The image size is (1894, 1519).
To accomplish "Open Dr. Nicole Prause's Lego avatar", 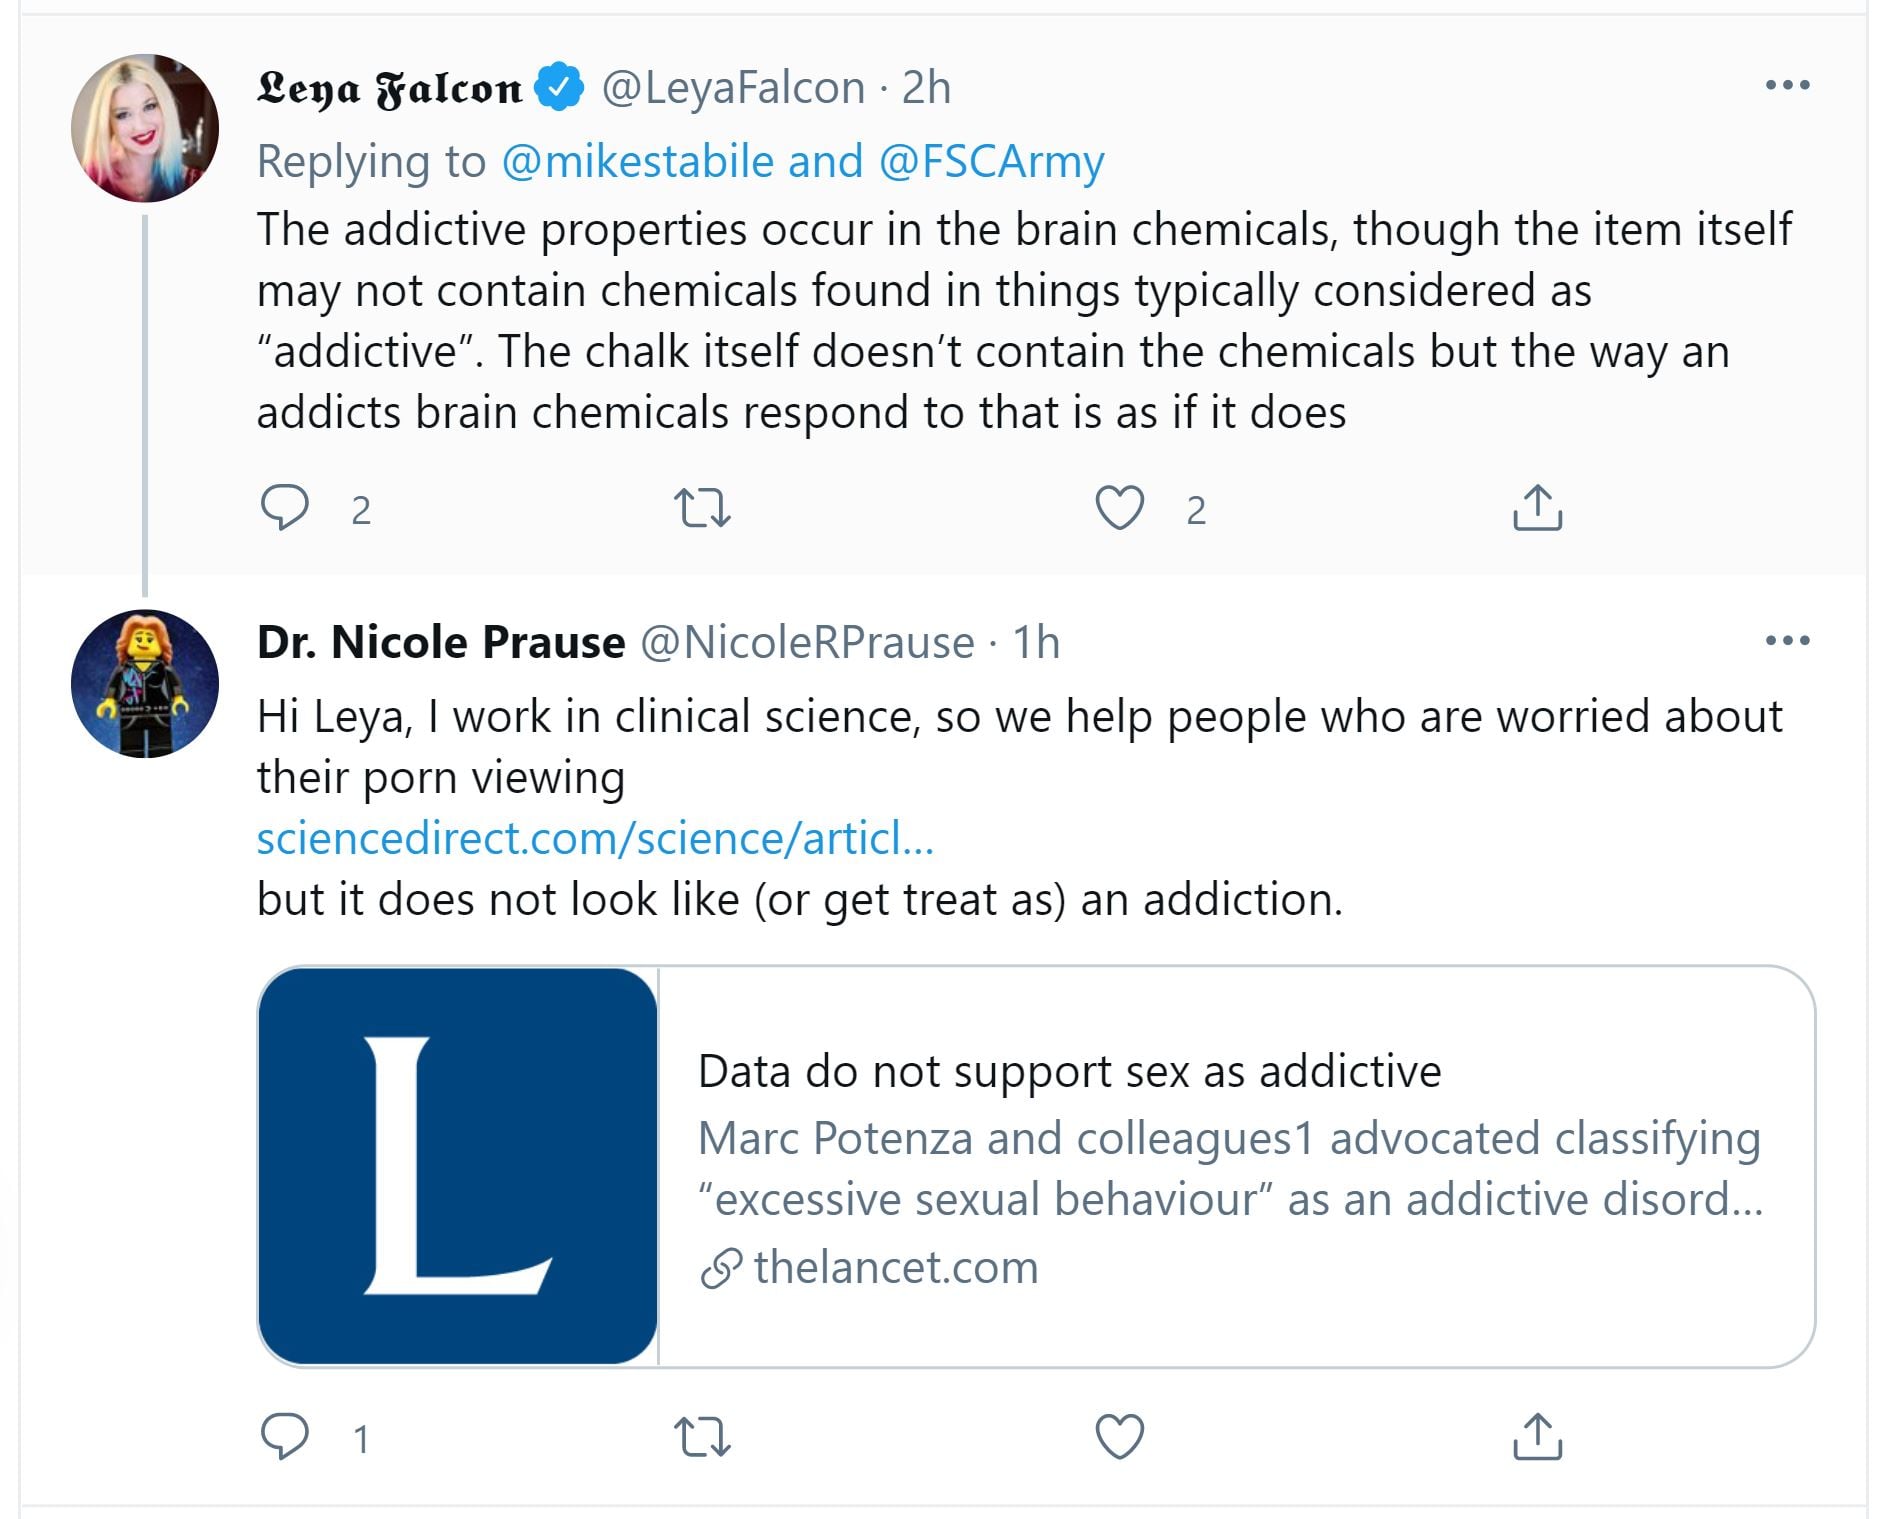I will [x=145, y=684].
